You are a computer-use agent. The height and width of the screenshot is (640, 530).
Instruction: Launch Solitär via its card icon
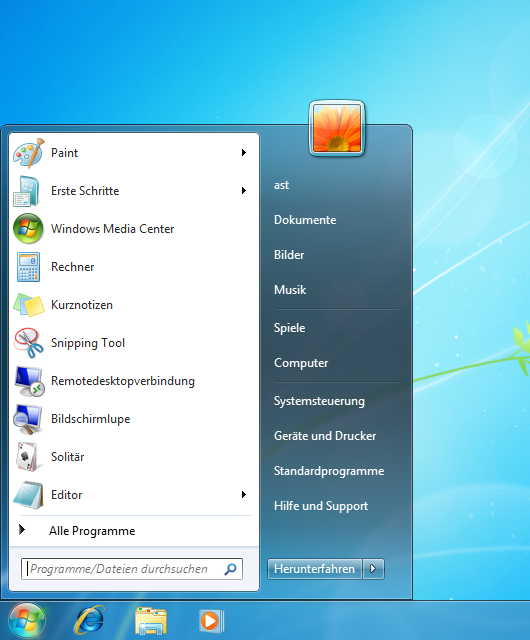(27, 457)
